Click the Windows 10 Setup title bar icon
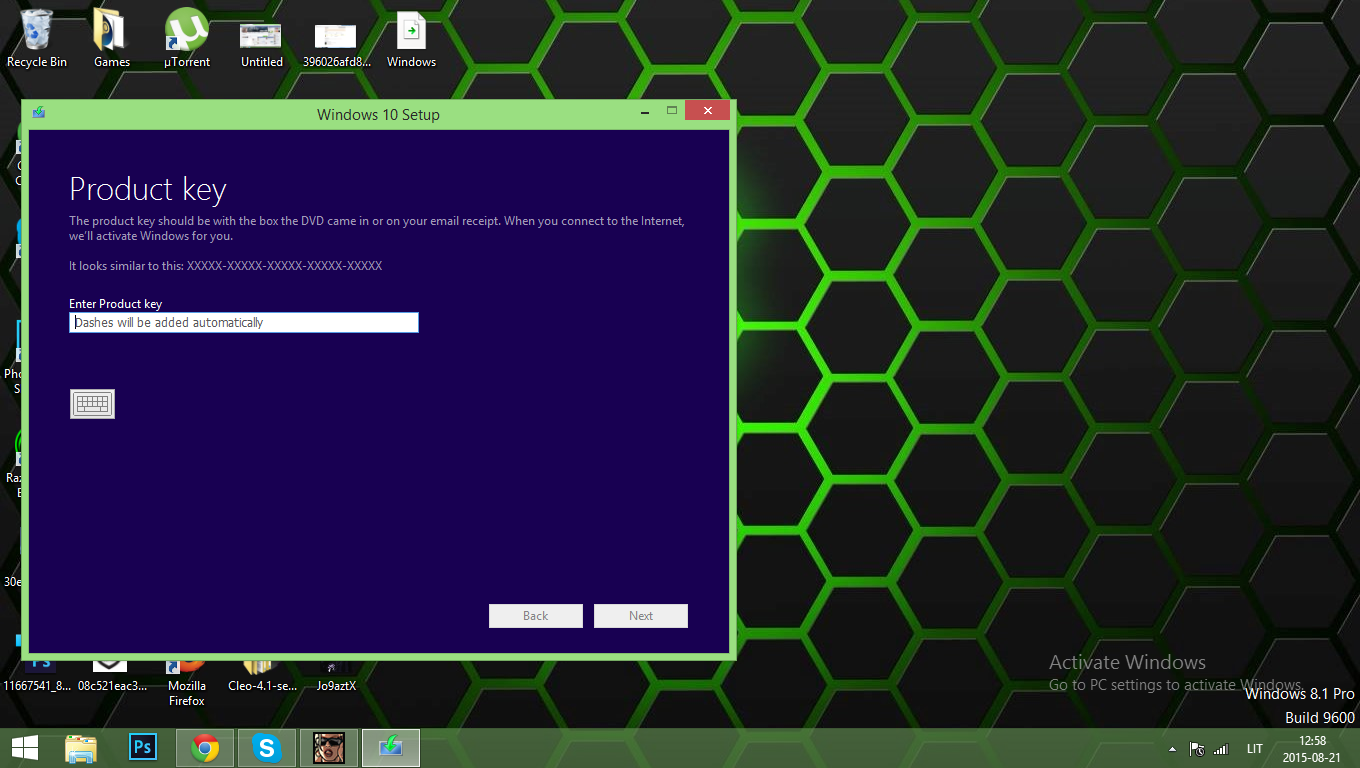 (x=38, y=112)
